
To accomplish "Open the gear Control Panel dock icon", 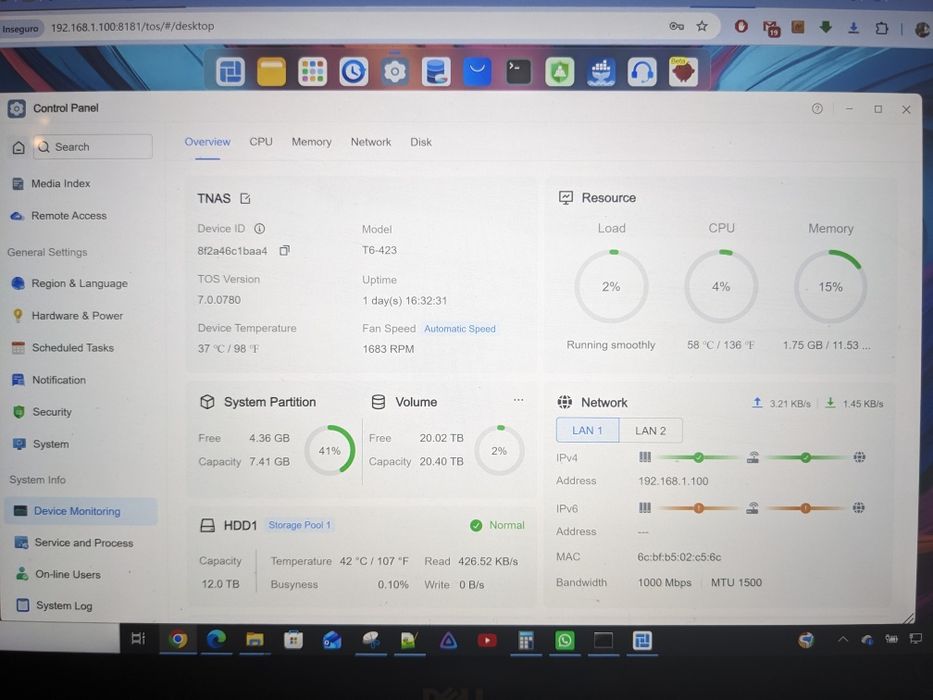I will click(395, 72).
